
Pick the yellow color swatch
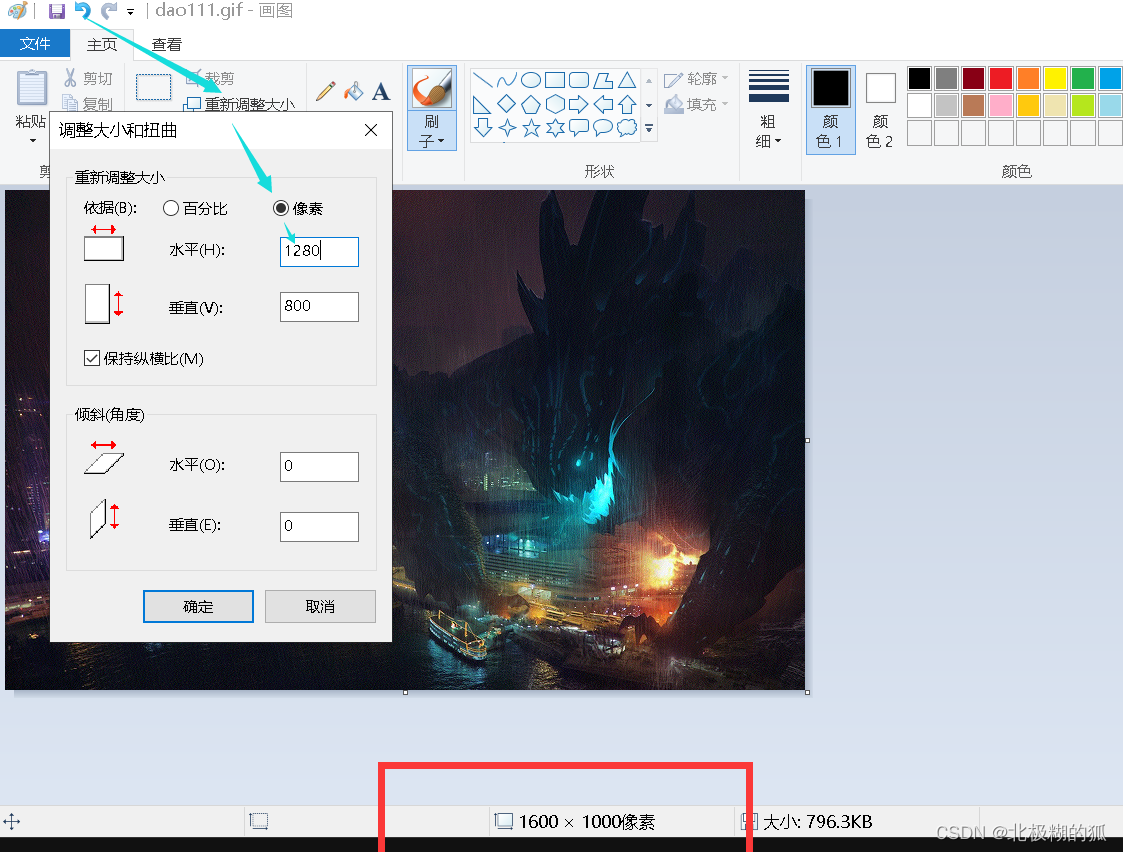point(1056,78)
